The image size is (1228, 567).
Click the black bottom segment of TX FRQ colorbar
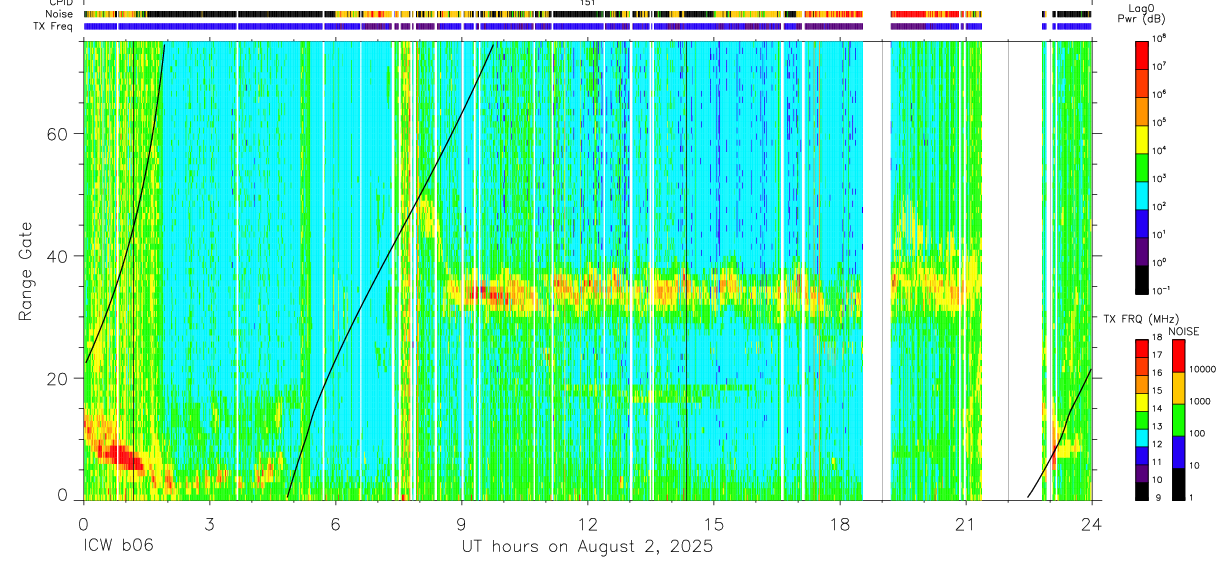(x=1141, y=491)
